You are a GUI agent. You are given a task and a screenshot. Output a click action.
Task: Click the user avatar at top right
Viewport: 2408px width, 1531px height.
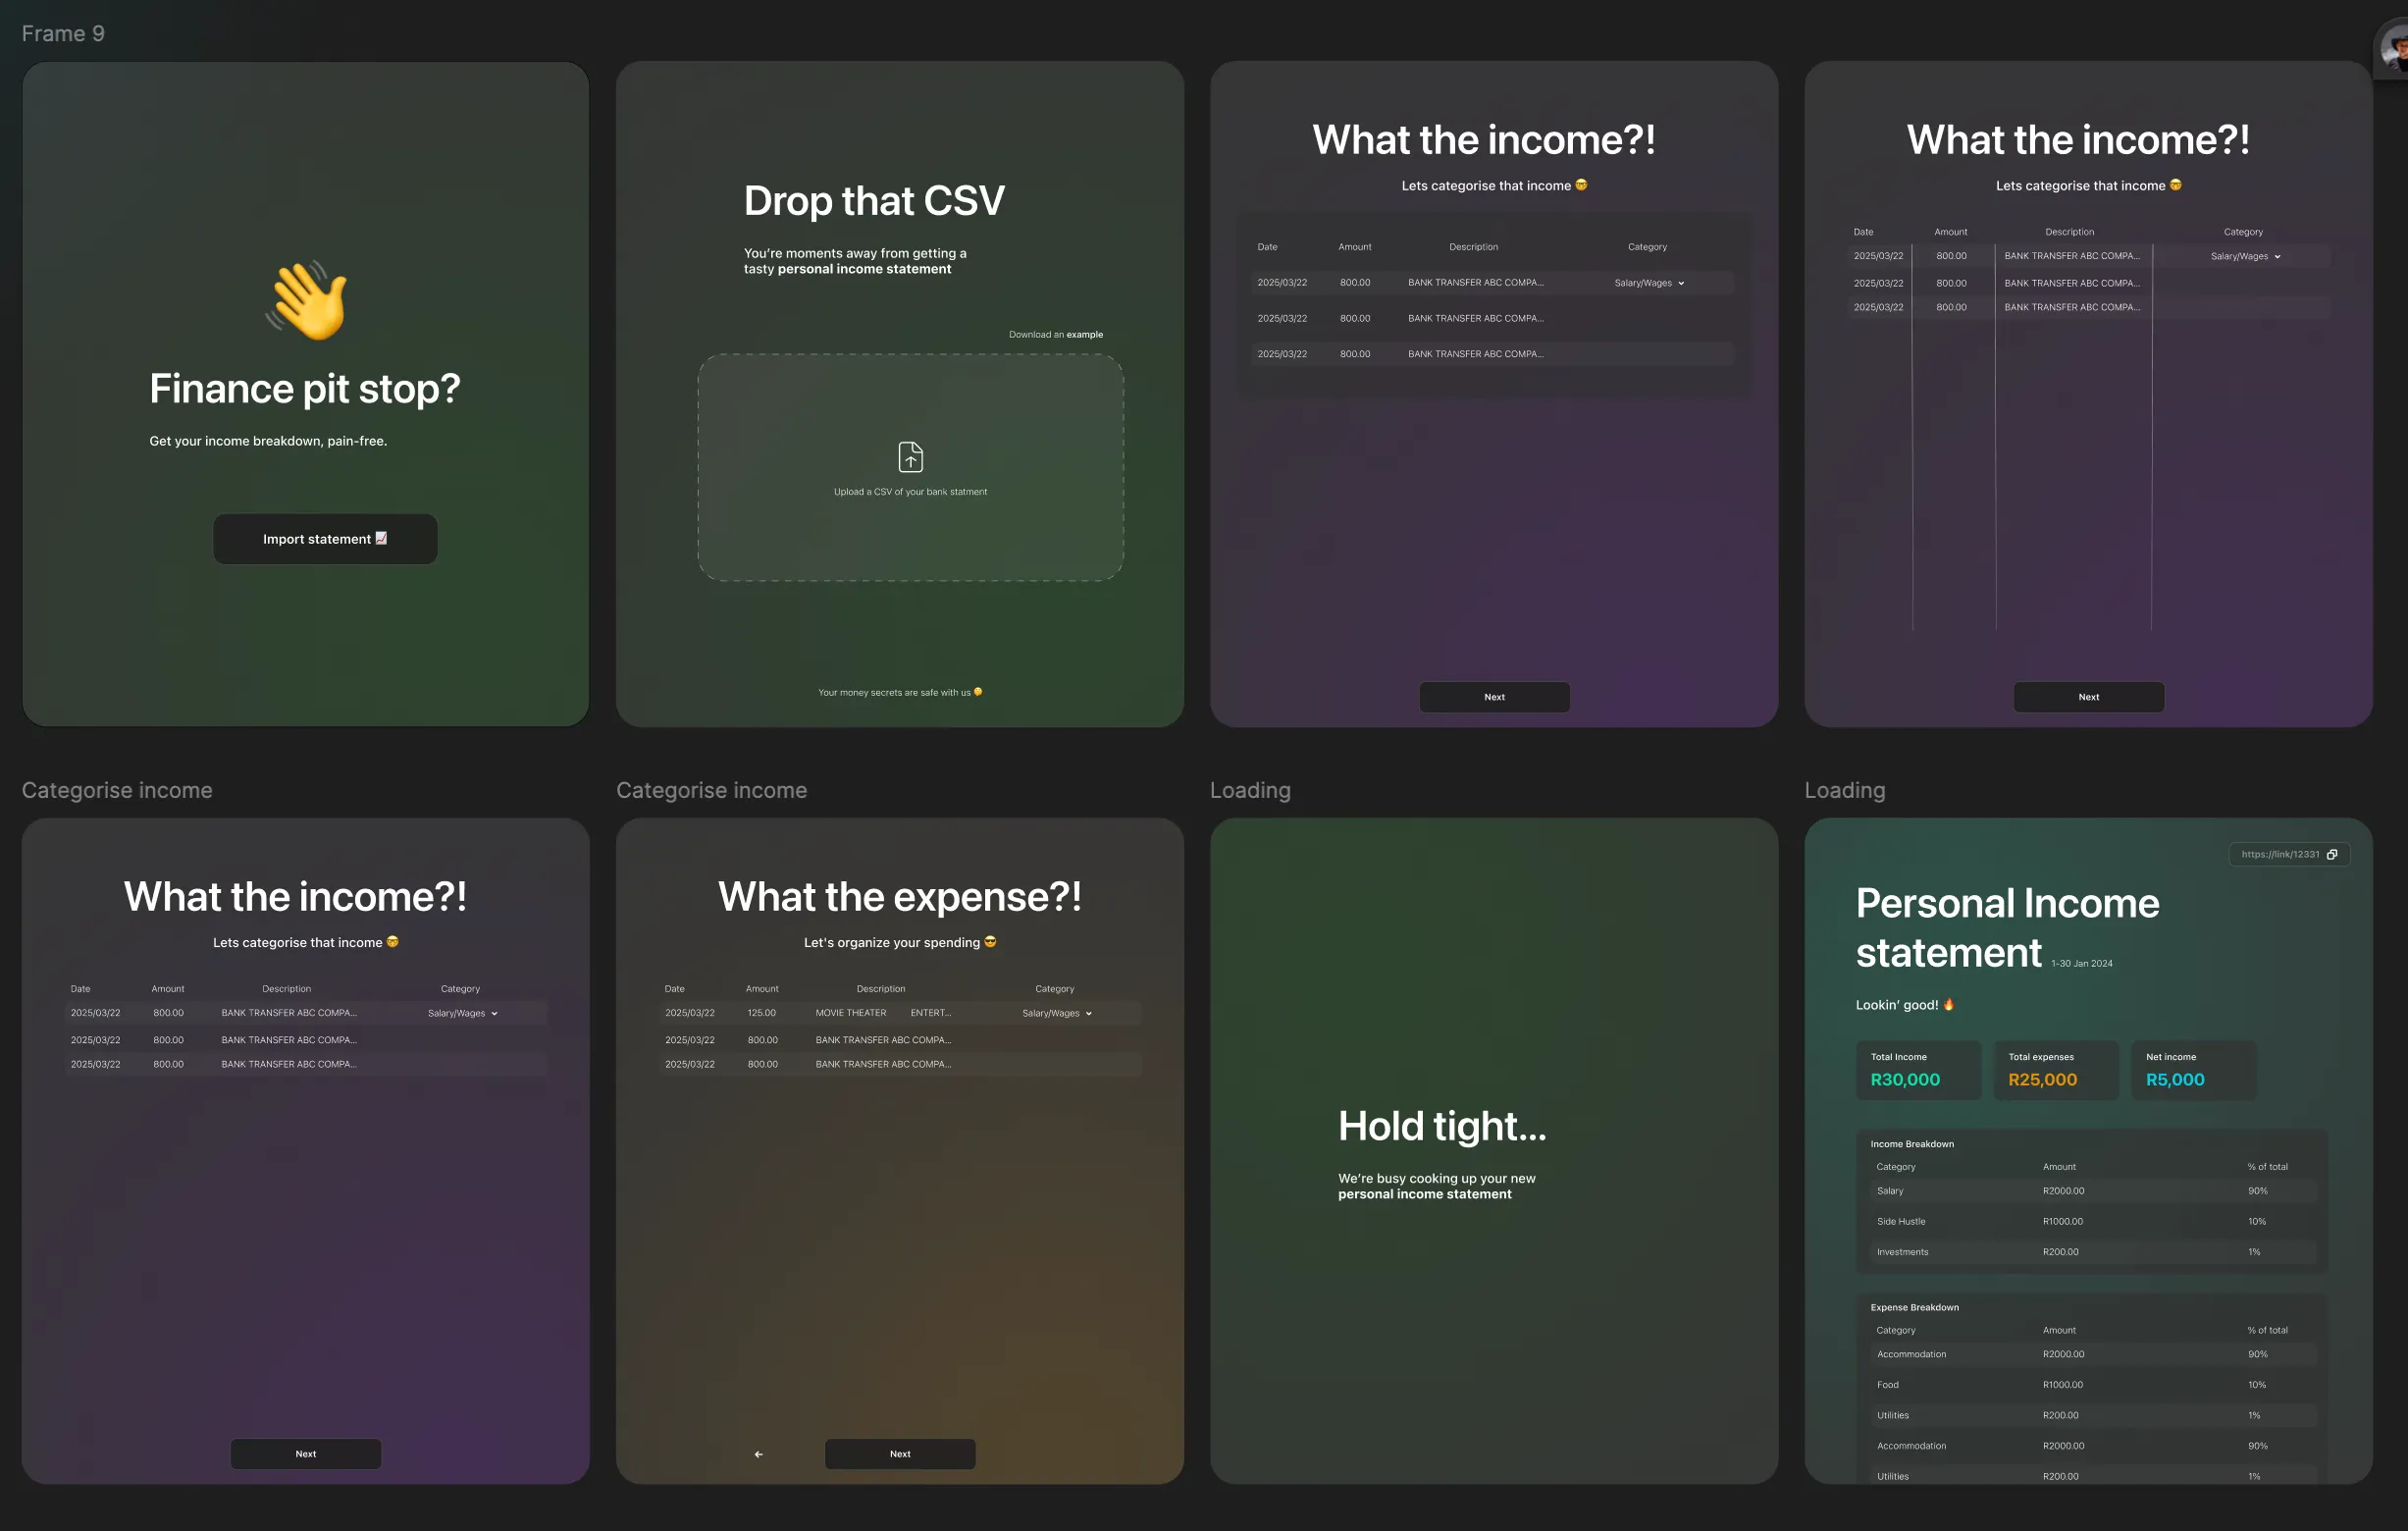2394,48
